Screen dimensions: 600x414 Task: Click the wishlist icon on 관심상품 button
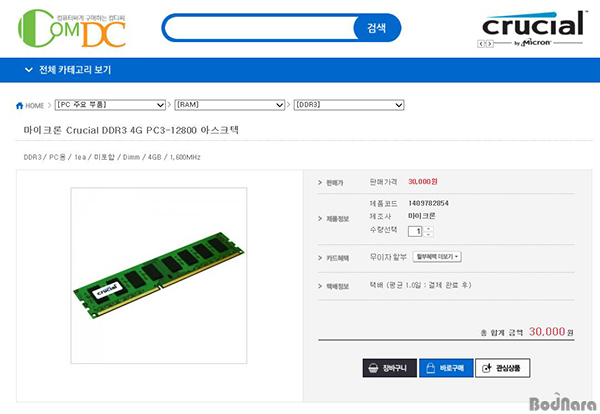487,368
